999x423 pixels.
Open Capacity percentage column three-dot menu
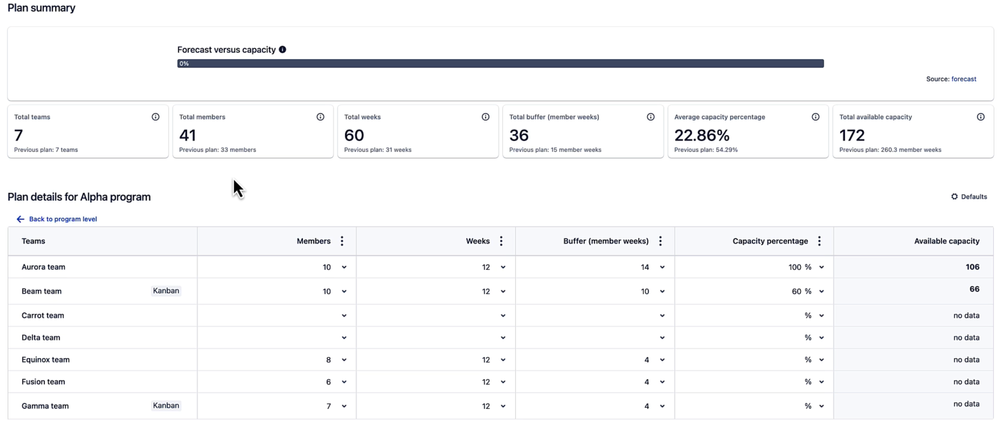coord(819,241)
